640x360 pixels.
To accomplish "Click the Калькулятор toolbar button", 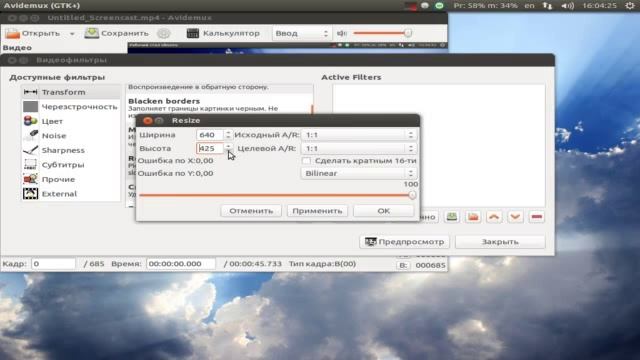I will 223,33.
